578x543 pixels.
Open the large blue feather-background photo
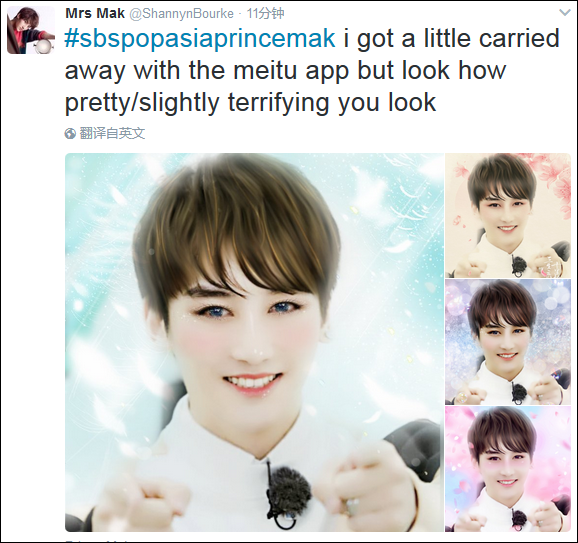click(254, 342)
